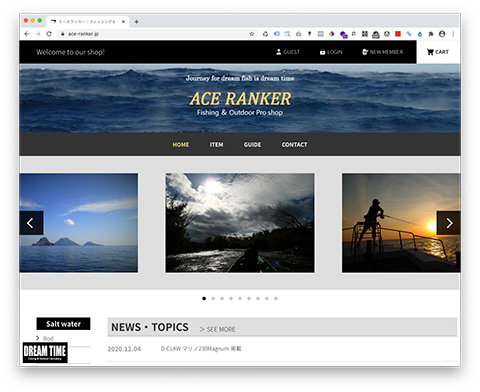
Task: Bookmark page with the star icon
Action: [x=252, y=34]
